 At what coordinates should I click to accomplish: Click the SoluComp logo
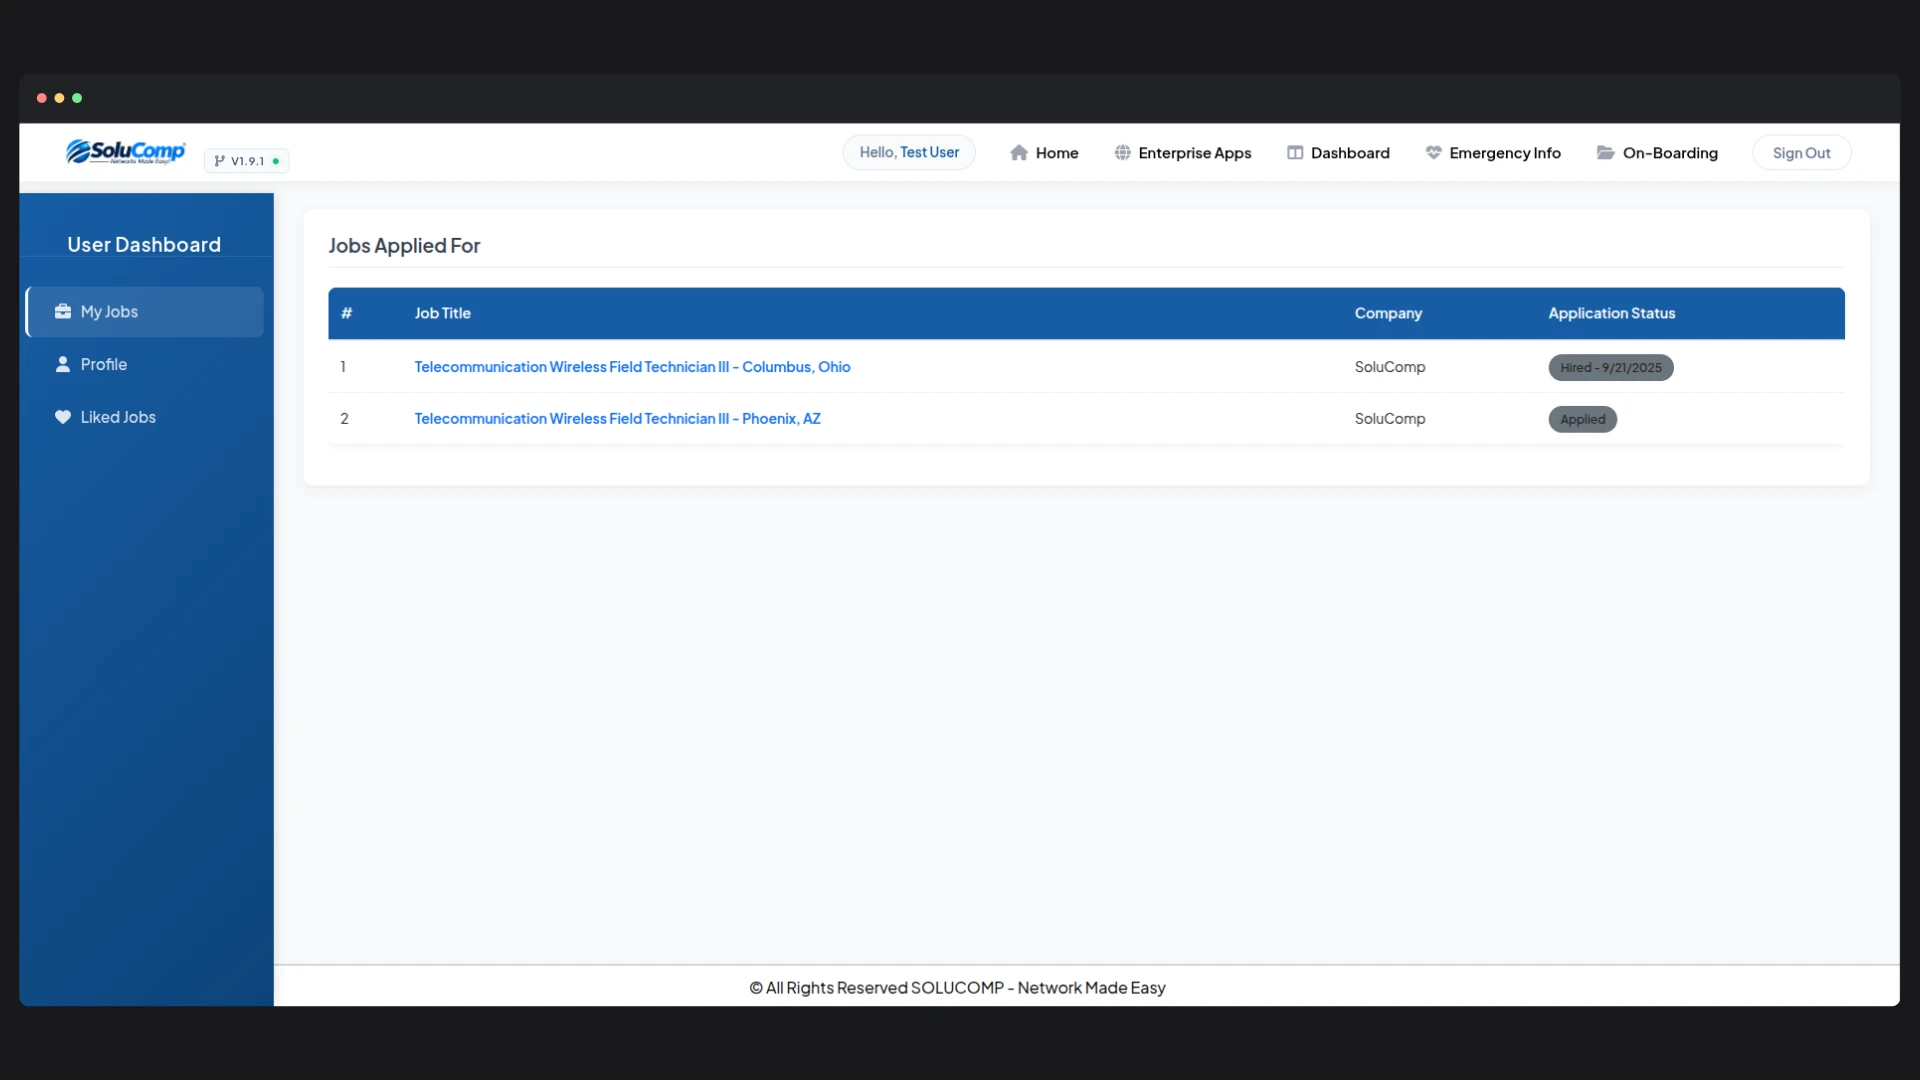tap(126, 151)
